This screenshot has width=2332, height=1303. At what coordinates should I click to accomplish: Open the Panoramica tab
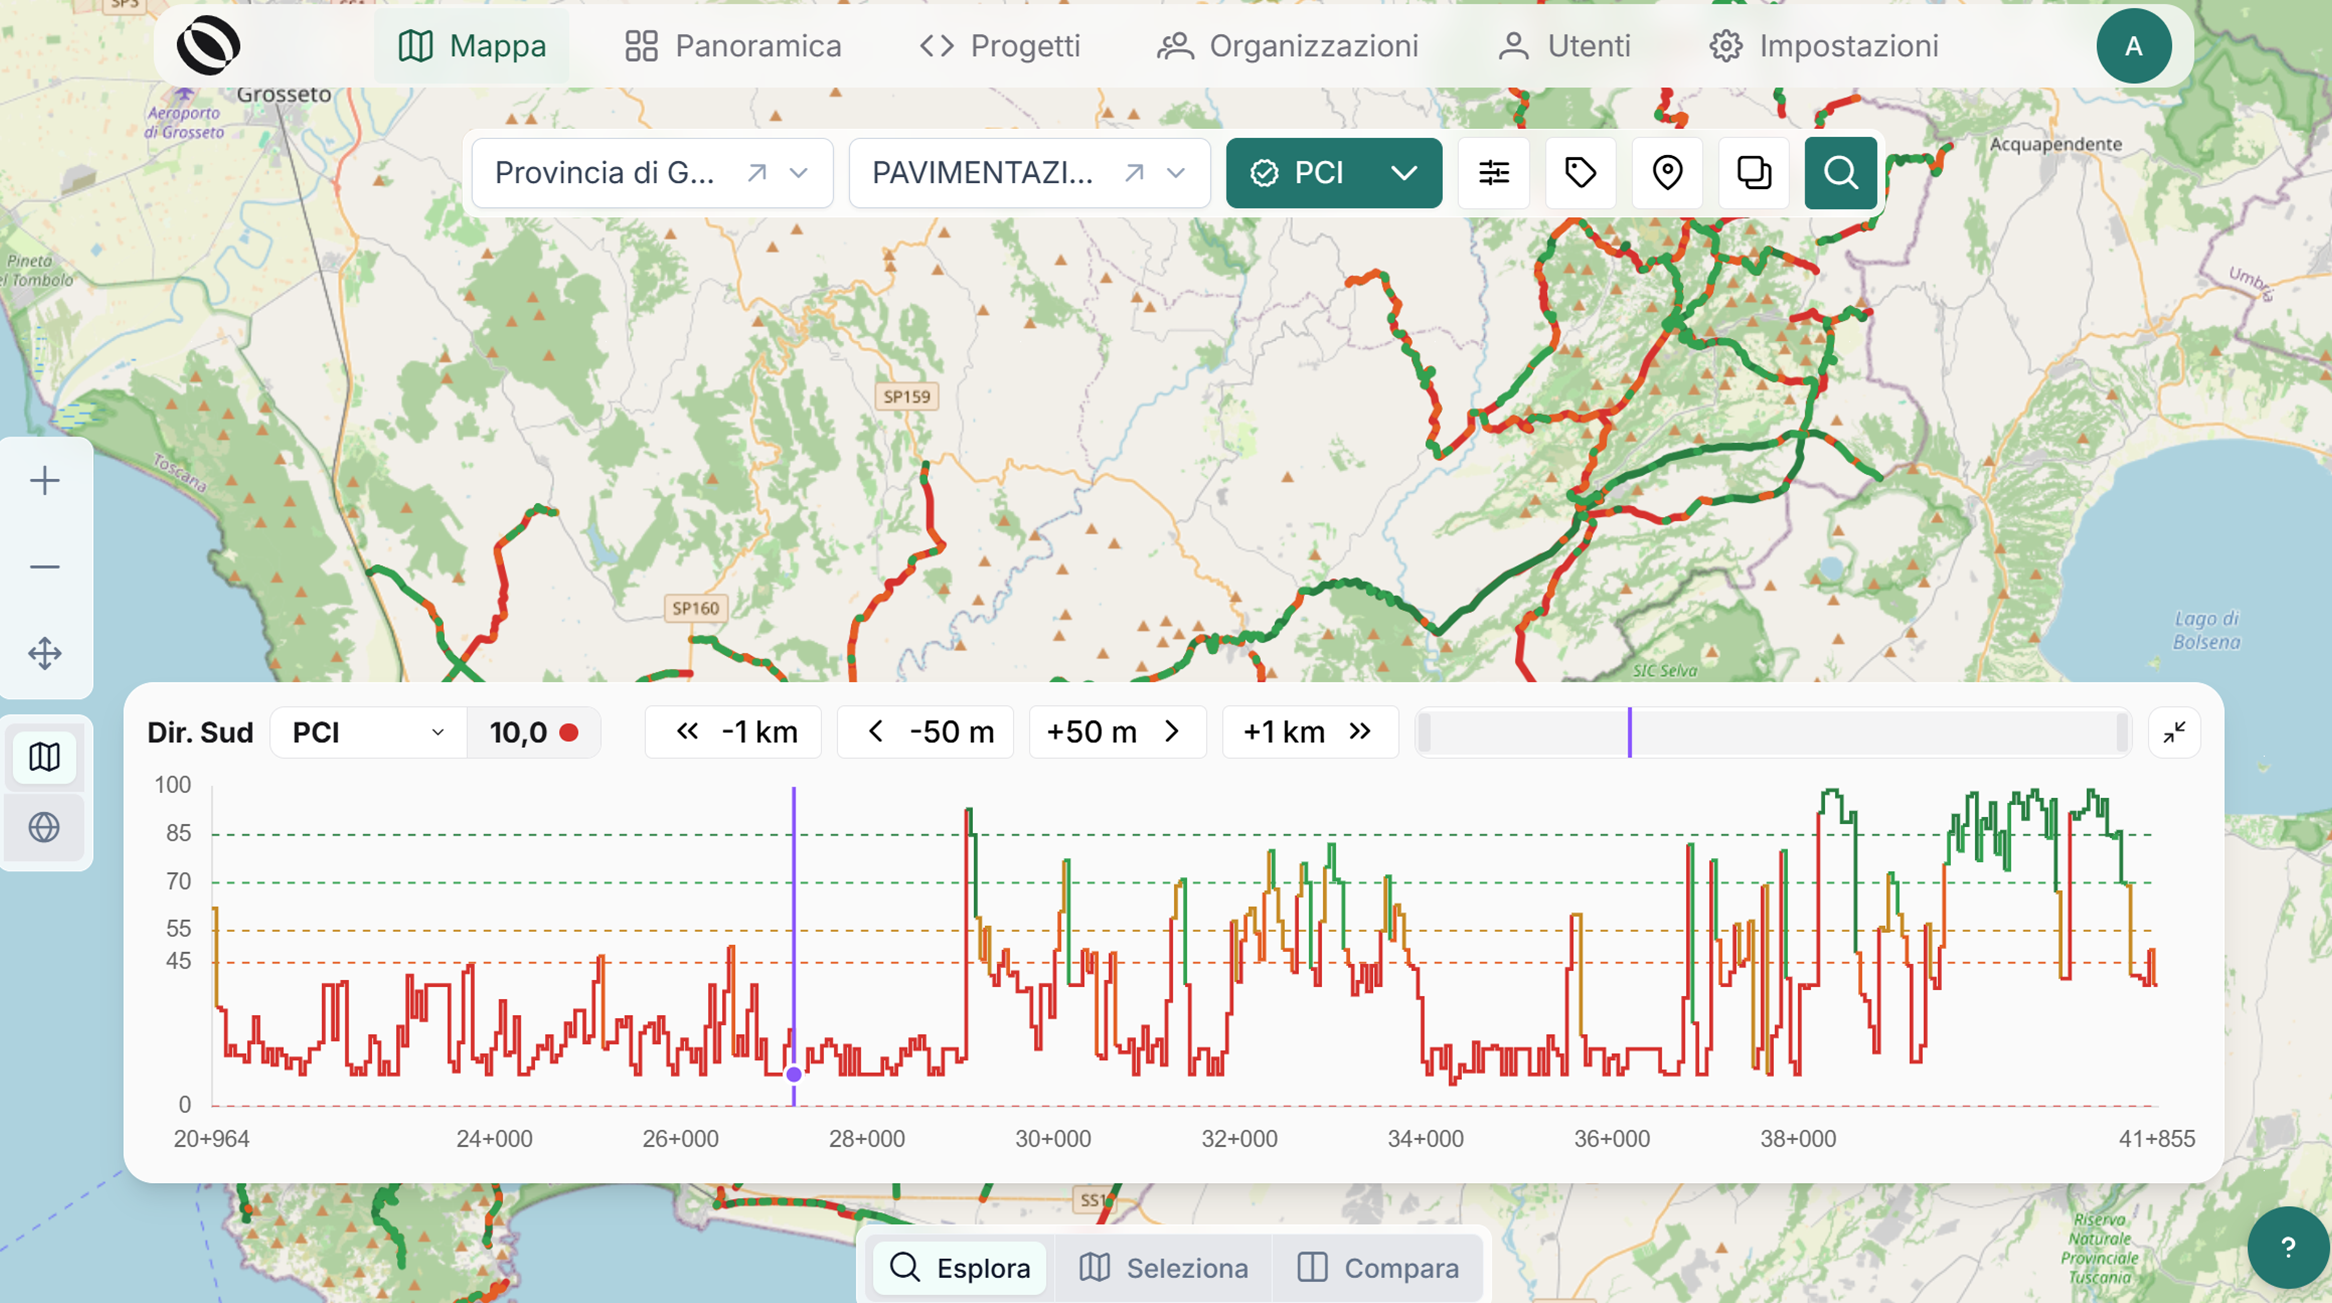[x=733, y=46]
